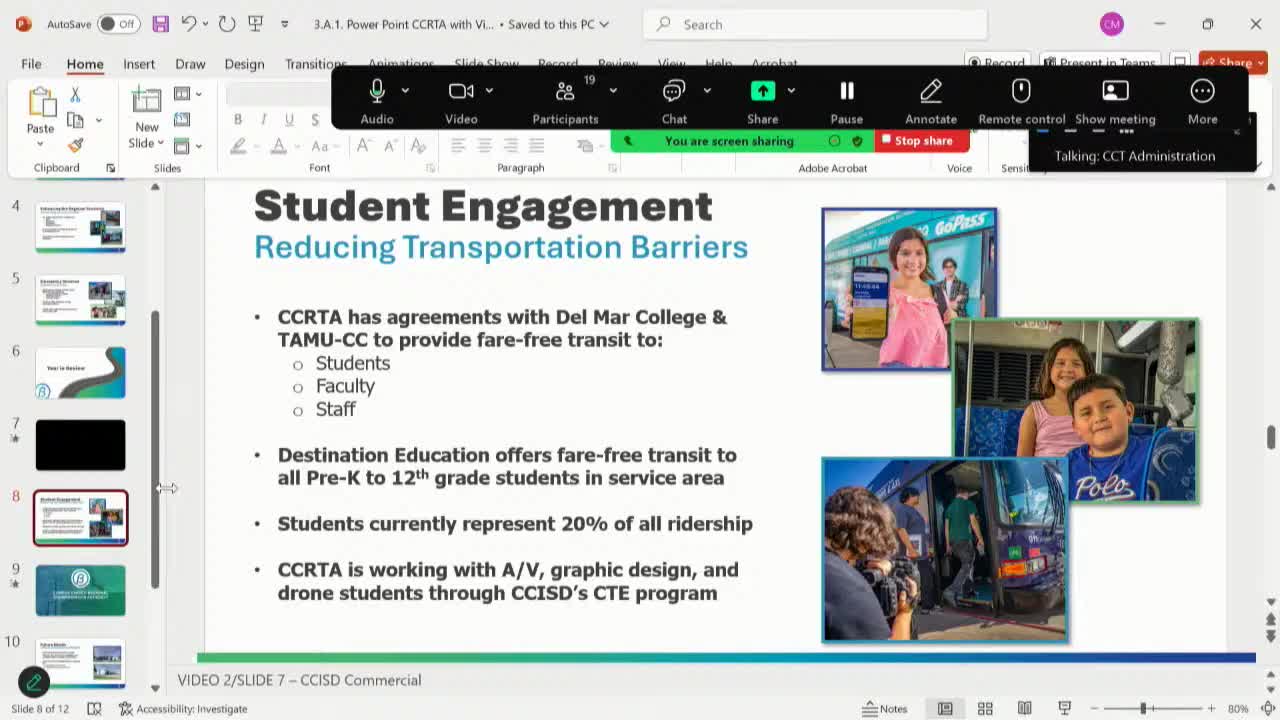Switch to Reading view

[x=1024, y=708]
